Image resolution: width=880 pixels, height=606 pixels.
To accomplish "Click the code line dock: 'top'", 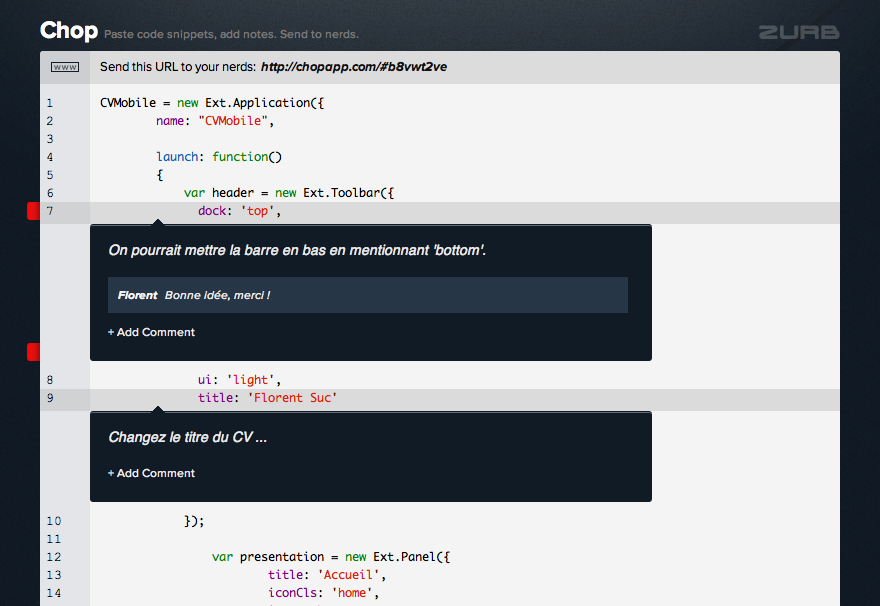I will [240, 211].
